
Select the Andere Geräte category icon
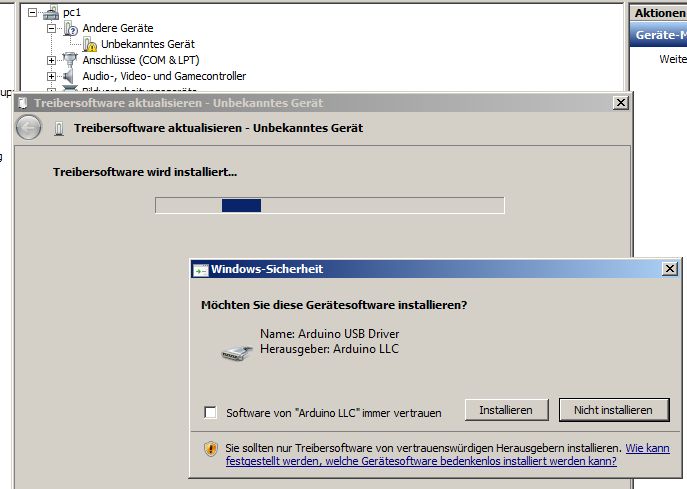tap(70, 29)
